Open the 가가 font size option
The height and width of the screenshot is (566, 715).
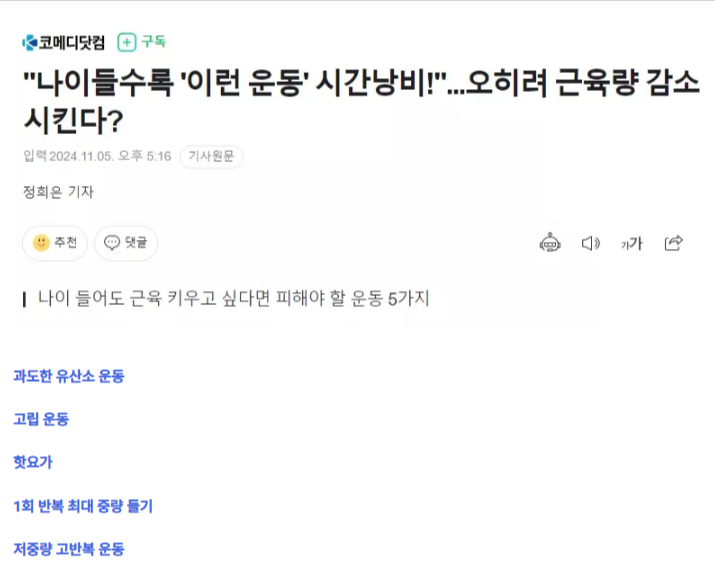(x=632, y=243)
